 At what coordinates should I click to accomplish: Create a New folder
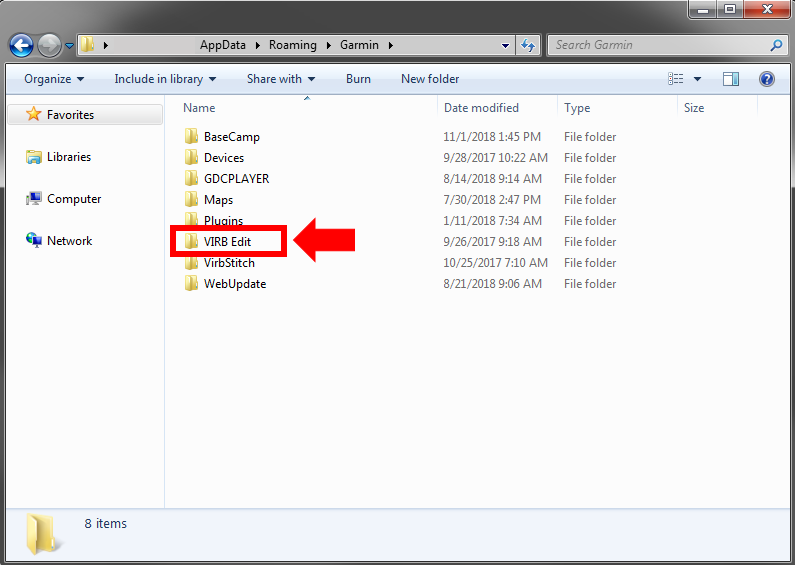pyautogui.click(x=430, y=79)
